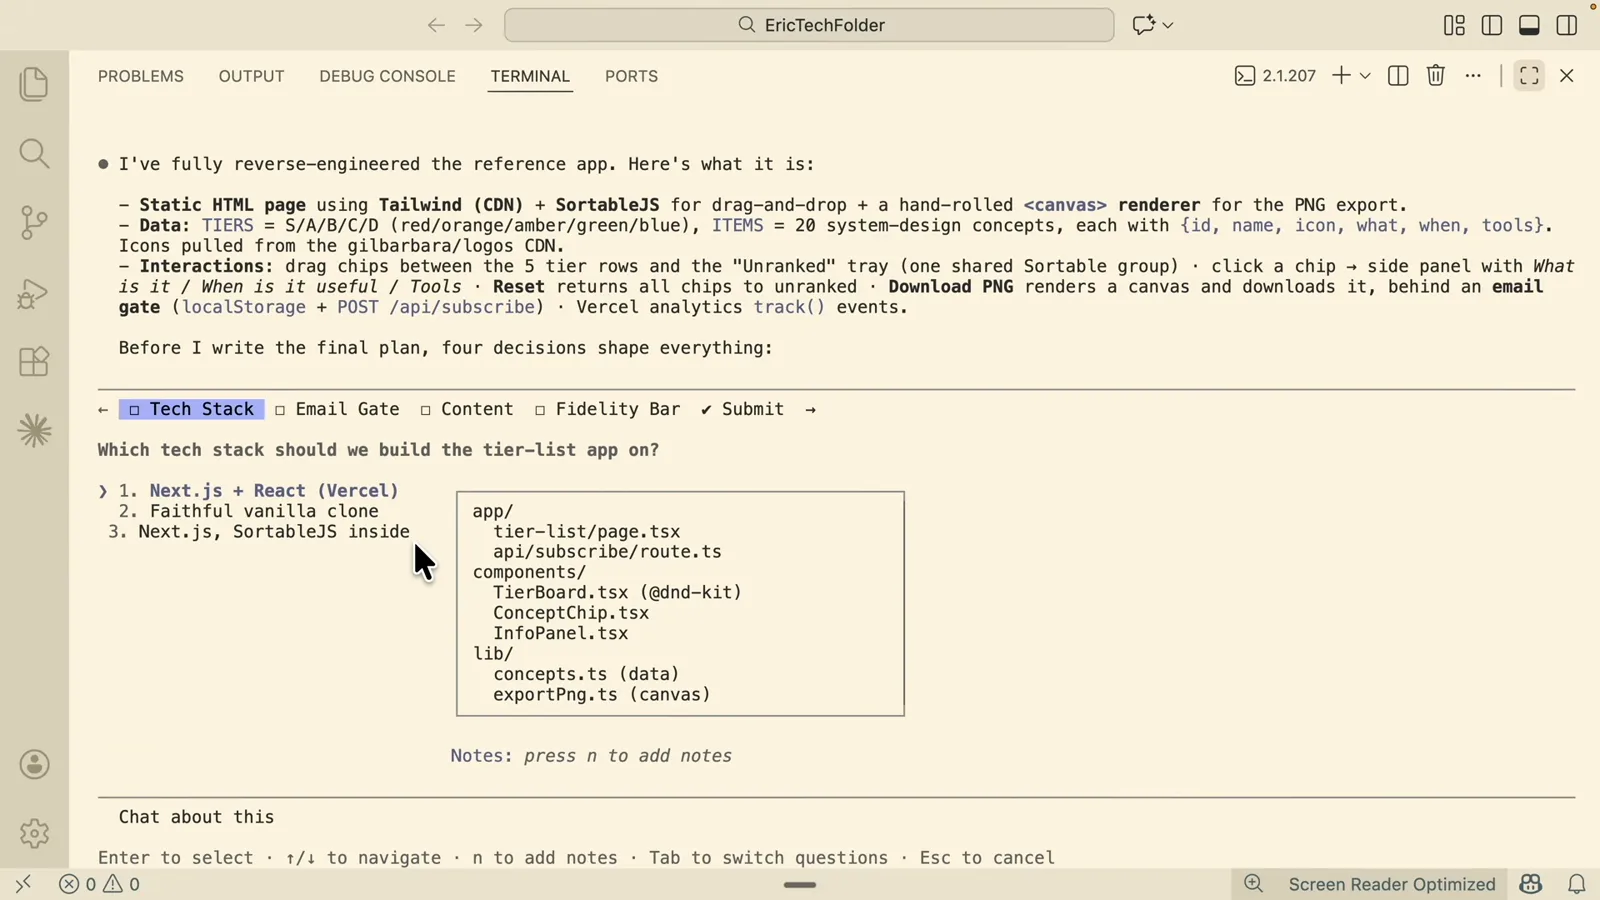Toggle maximized panel size
The height and width of the screenshot is (900, 1600).
click(x=1529, y=76)
